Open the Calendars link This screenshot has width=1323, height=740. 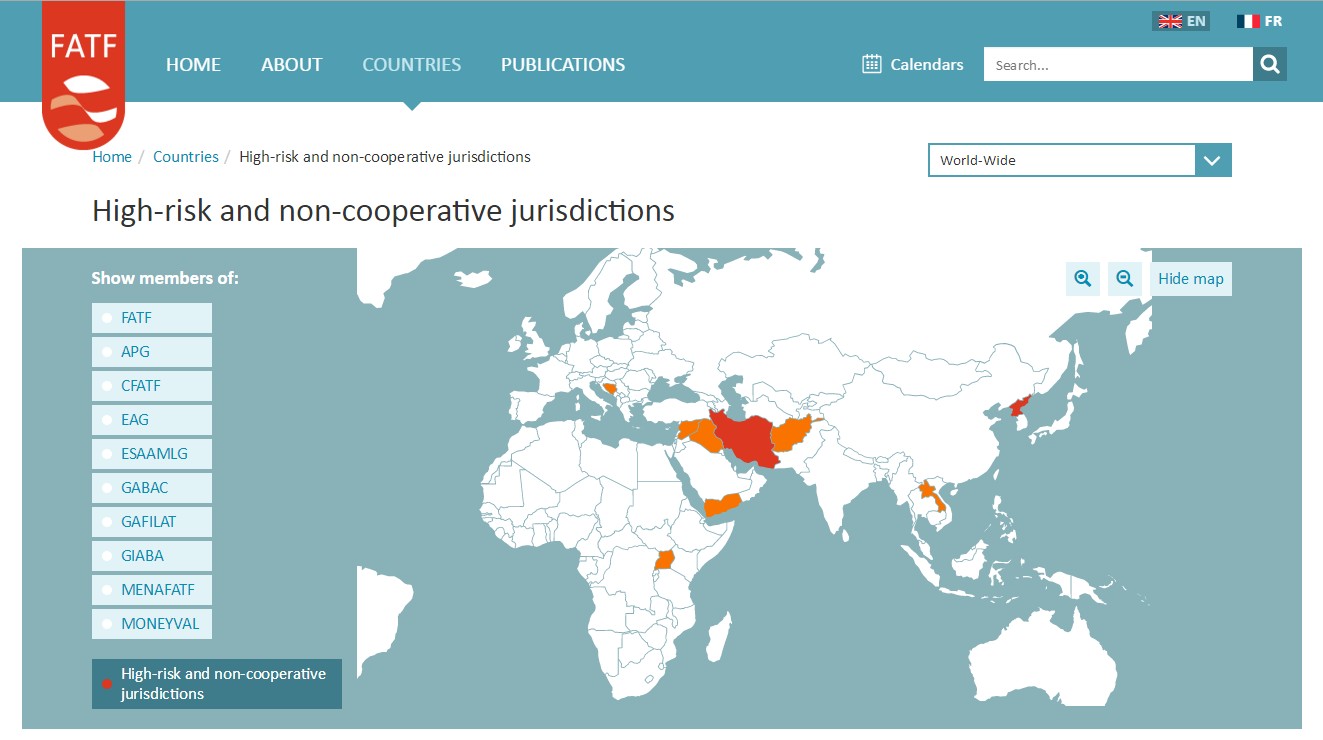click(x=913, y=64)
